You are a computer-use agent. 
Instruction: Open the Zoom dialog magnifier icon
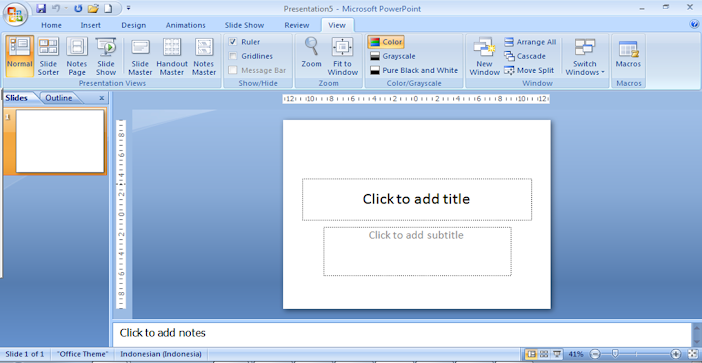tap(311, 53)
